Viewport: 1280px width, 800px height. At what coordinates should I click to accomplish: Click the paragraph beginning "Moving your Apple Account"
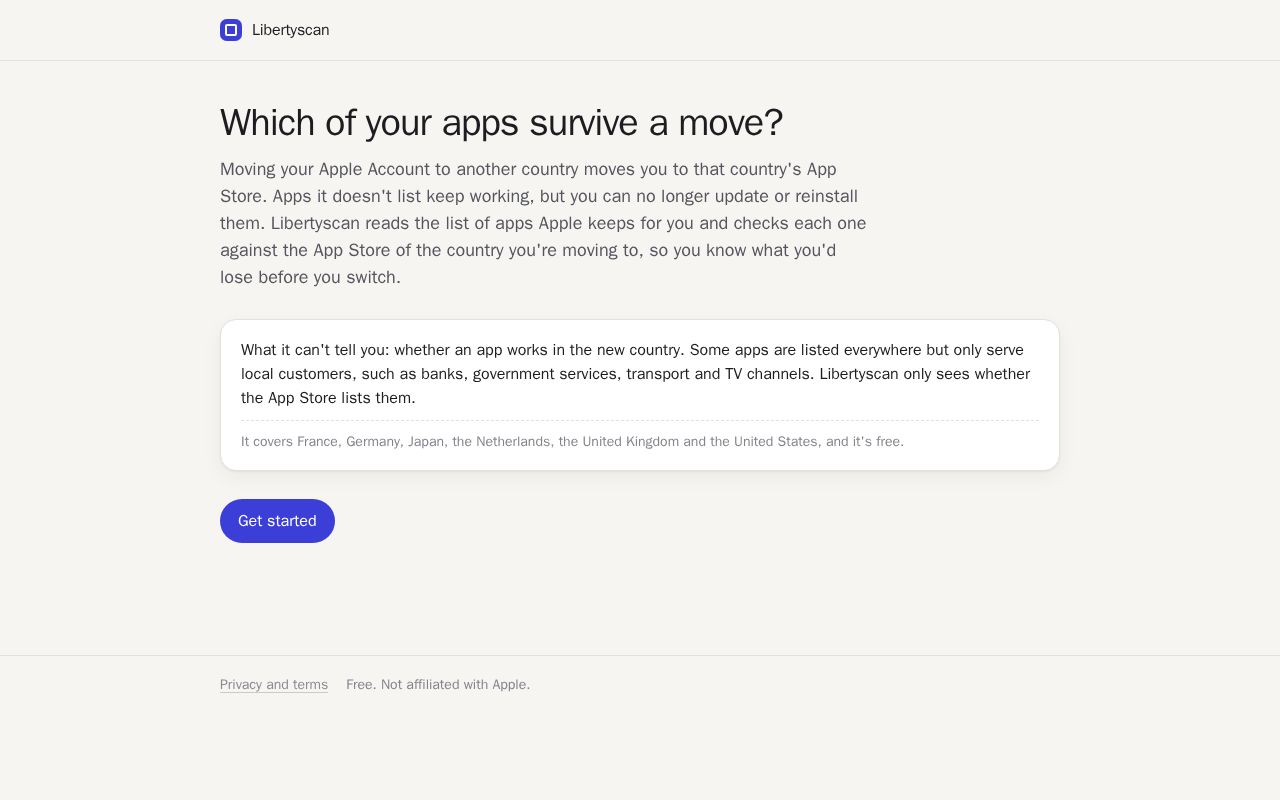(x=543, y=223)
